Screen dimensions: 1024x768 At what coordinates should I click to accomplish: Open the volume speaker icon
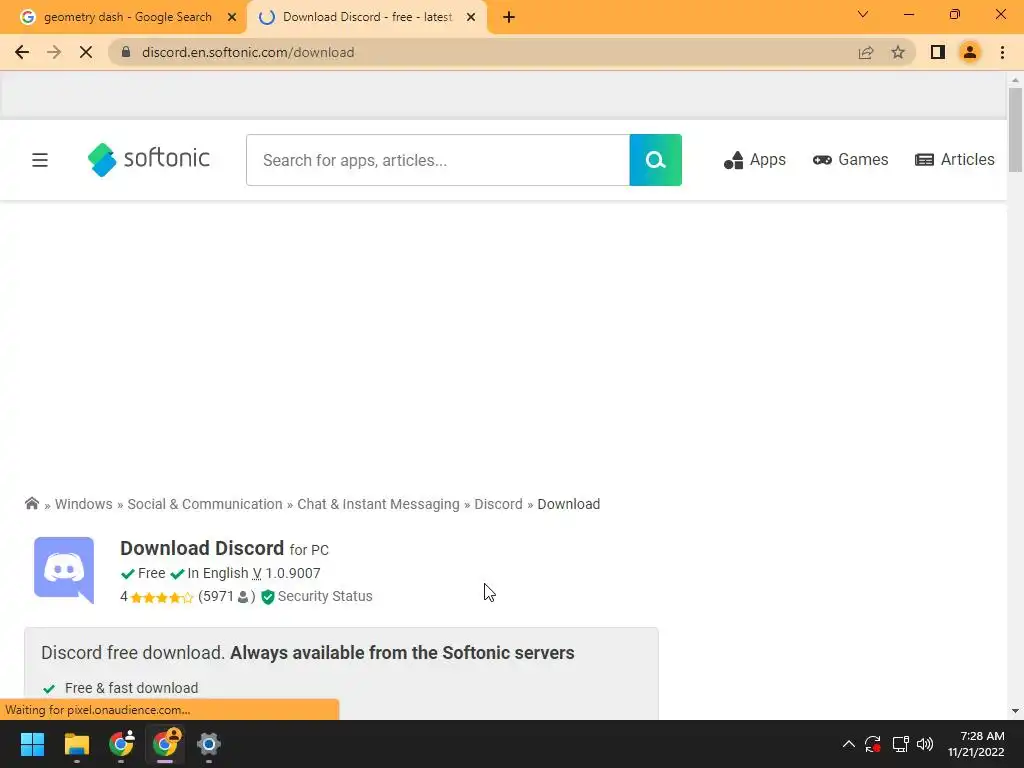pos(925,744)
